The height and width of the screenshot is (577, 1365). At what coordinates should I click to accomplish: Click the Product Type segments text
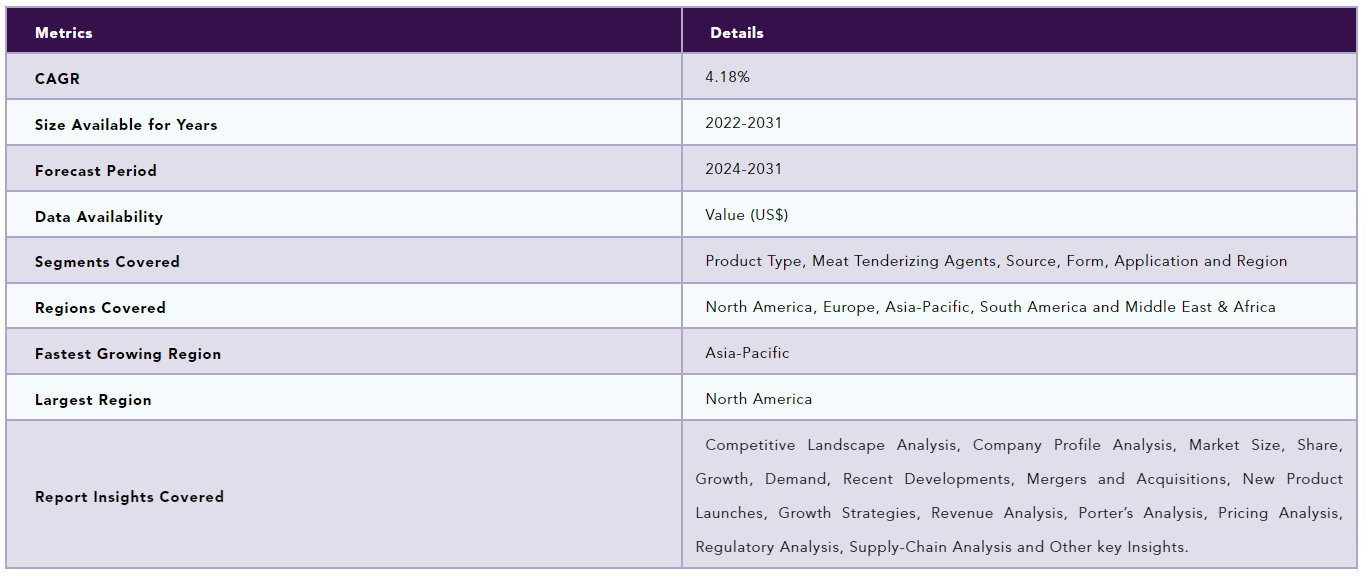coord(996,261)
